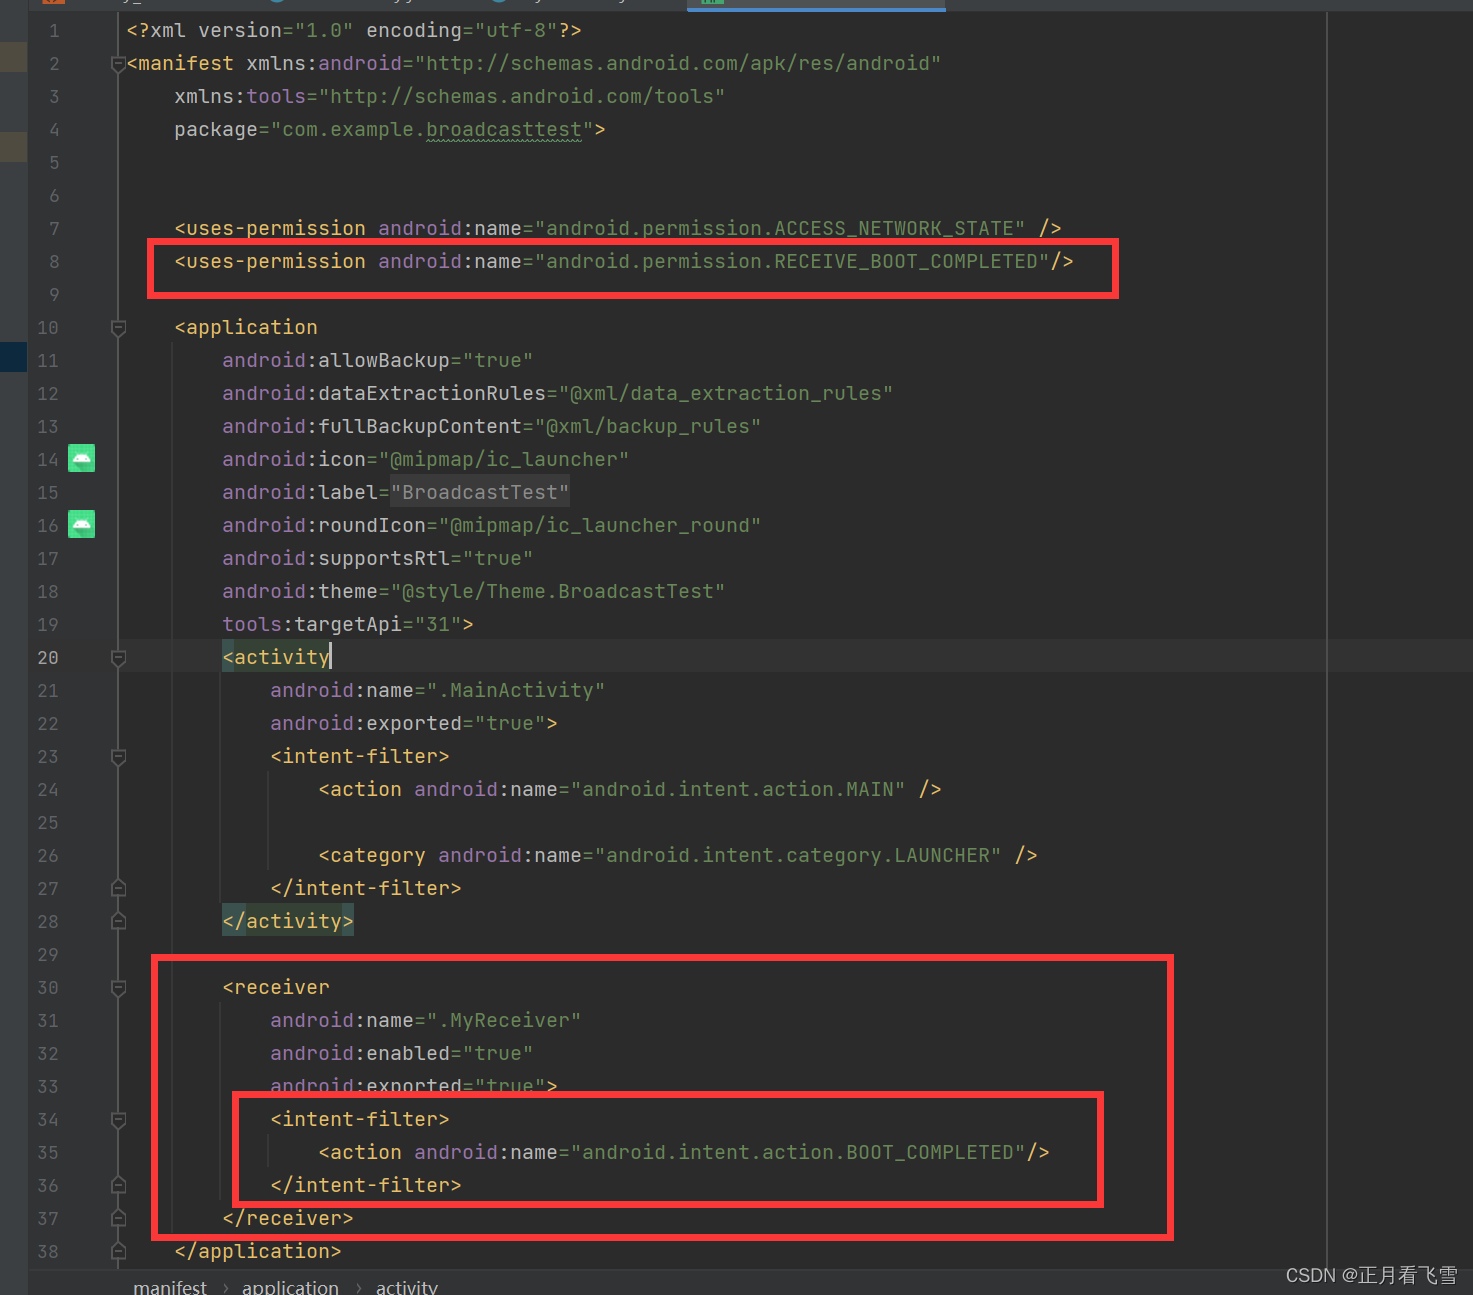Click the Android round icon on line 16
Viewport: 1473px width, 1295px height.
(x=81, y=524)
